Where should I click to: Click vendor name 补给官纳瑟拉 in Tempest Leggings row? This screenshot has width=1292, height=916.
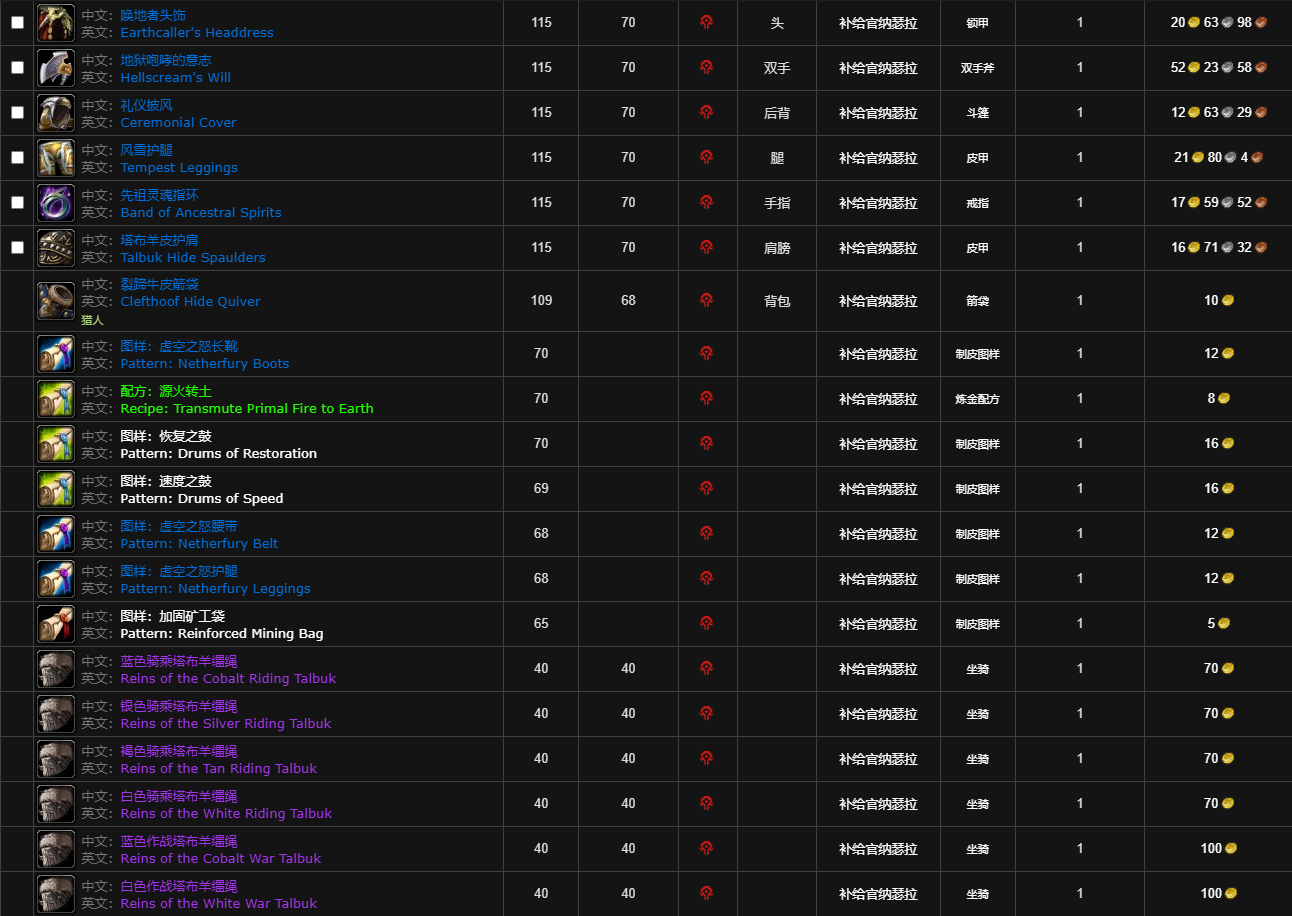tap(878, 158)
